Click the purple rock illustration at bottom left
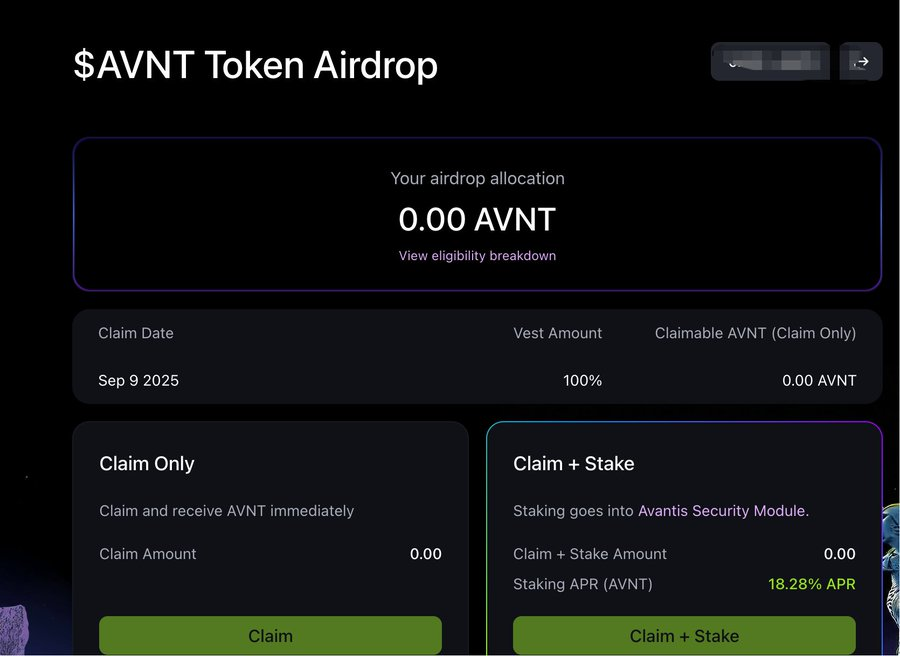 [x=14, y=630]
